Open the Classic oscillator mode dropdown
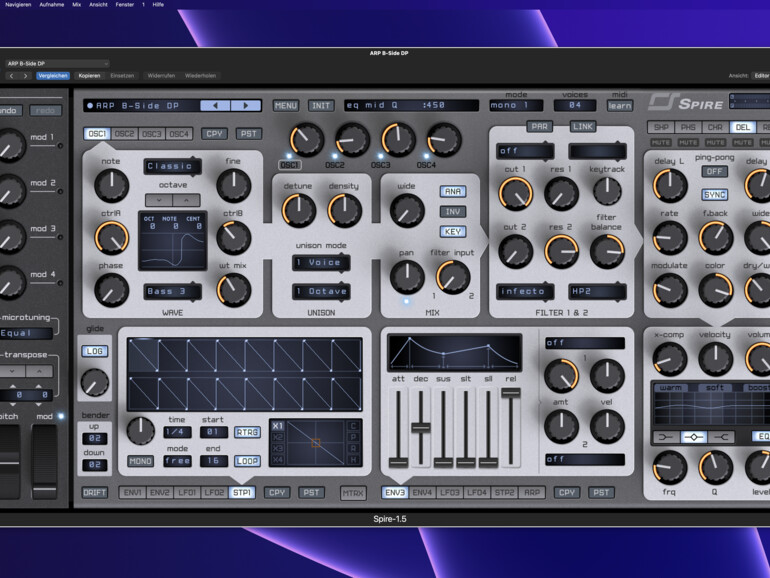This screenshot has height=578, width=770. pos(172,166)
